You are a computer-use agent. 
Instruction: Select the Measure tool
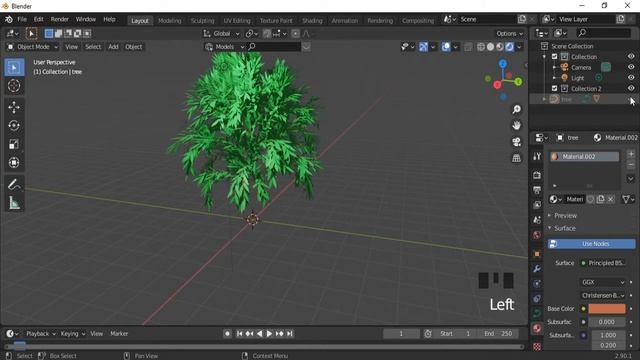point(14,203)
